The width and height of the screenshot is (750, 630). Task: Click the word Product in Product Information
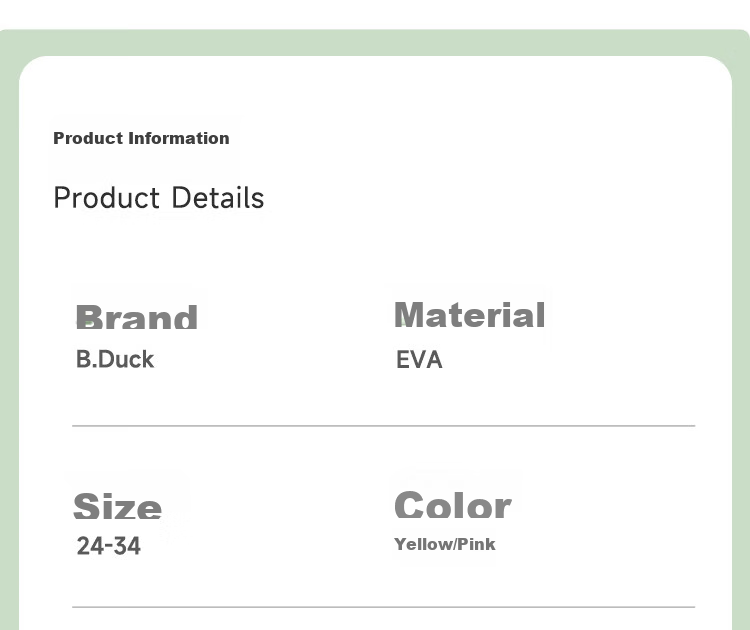88,138
